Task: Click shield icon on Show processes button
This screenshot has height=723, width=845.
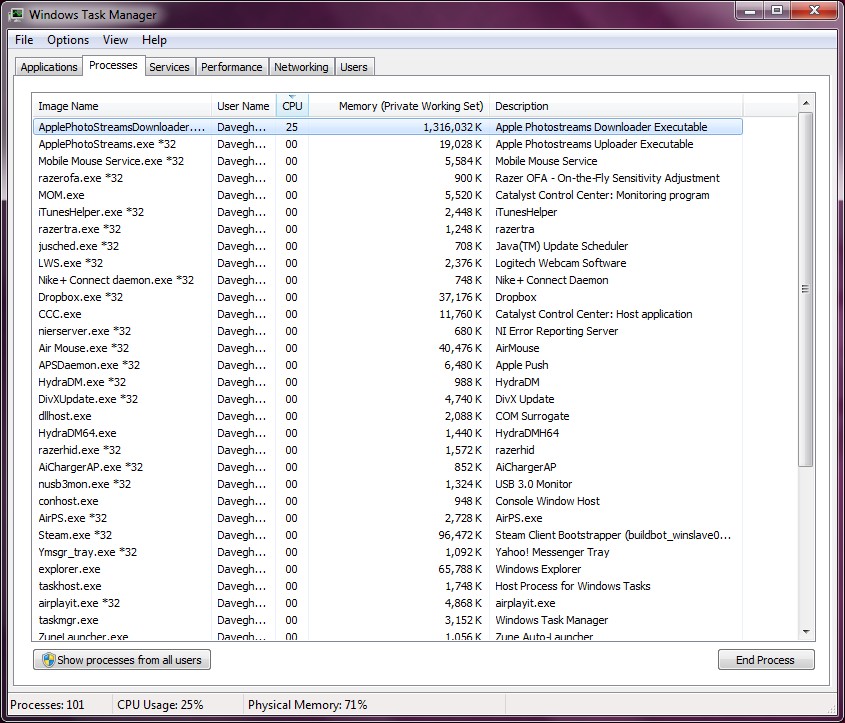Action: coord(49,659)
